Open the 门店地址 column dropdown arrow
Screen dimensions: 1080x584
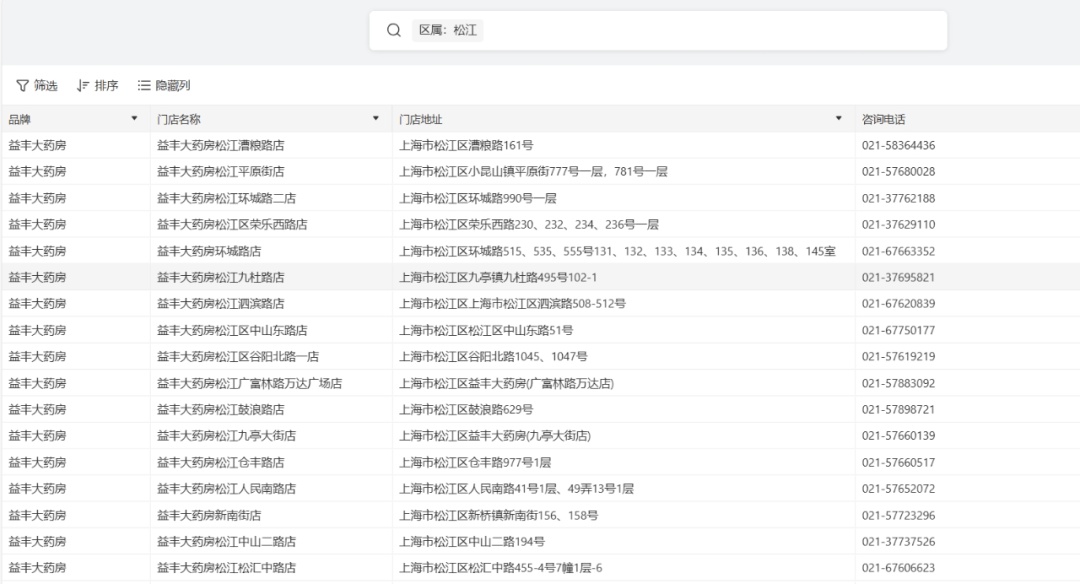pos(838,119)
